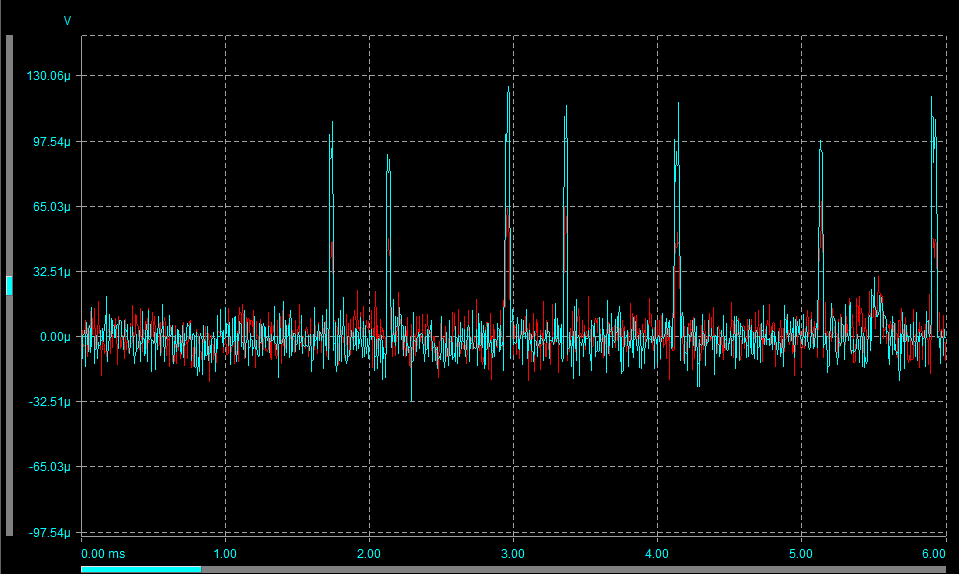The image size is (959, 574).
Task: Click the 4.00 time axis label
Action: (x=657, y=554)
